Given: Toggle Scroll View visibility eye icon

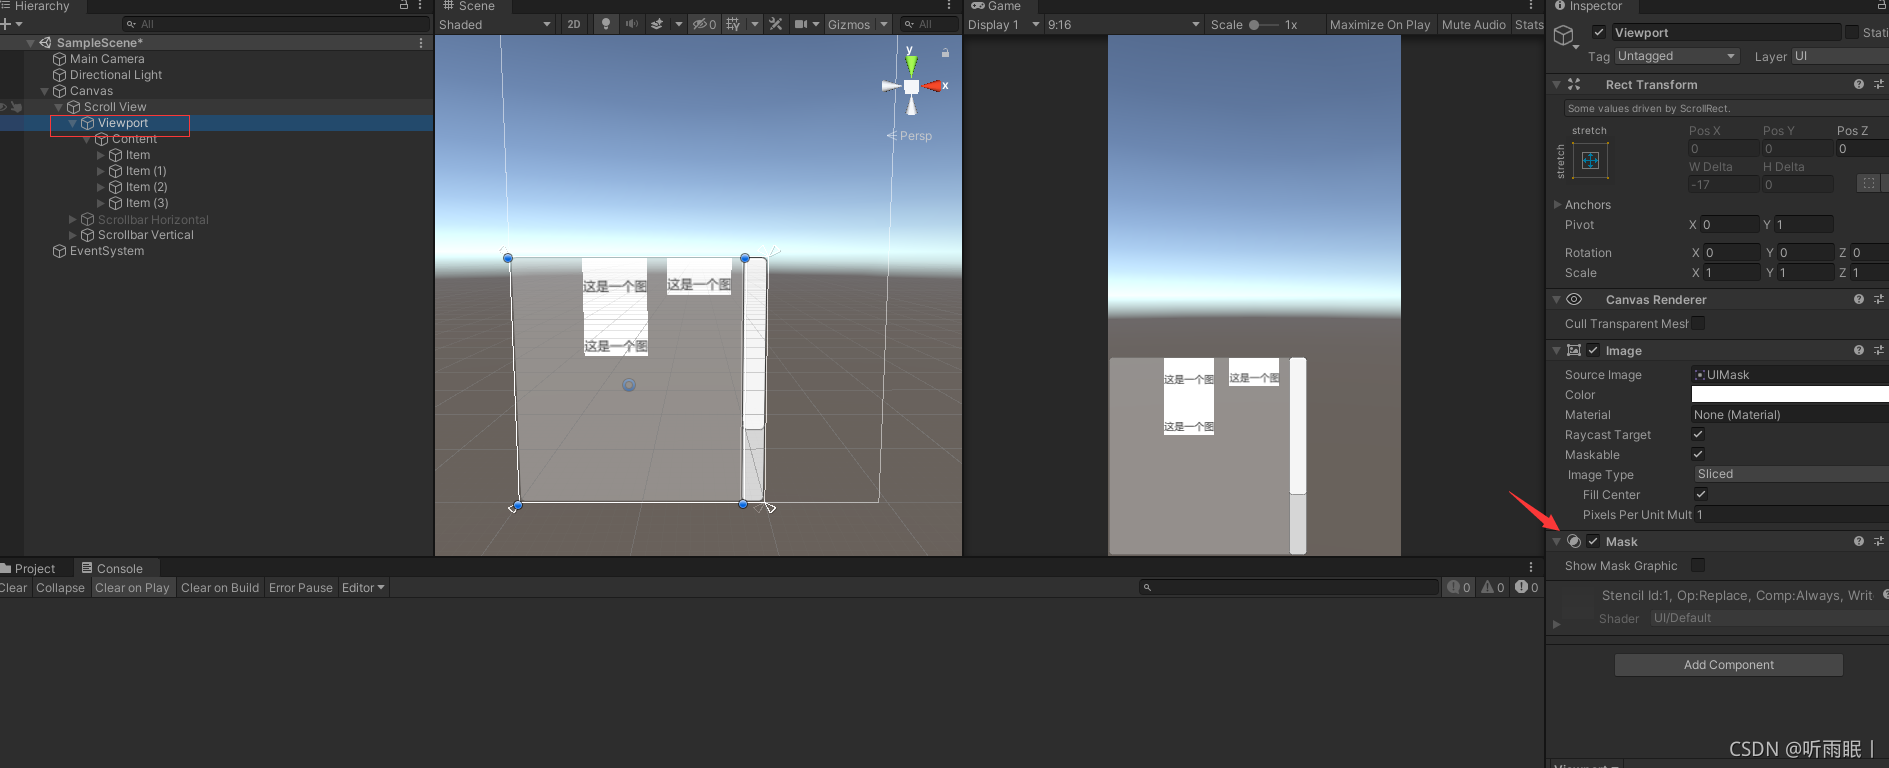Looking at the screenshot, I should coord(3,107).
